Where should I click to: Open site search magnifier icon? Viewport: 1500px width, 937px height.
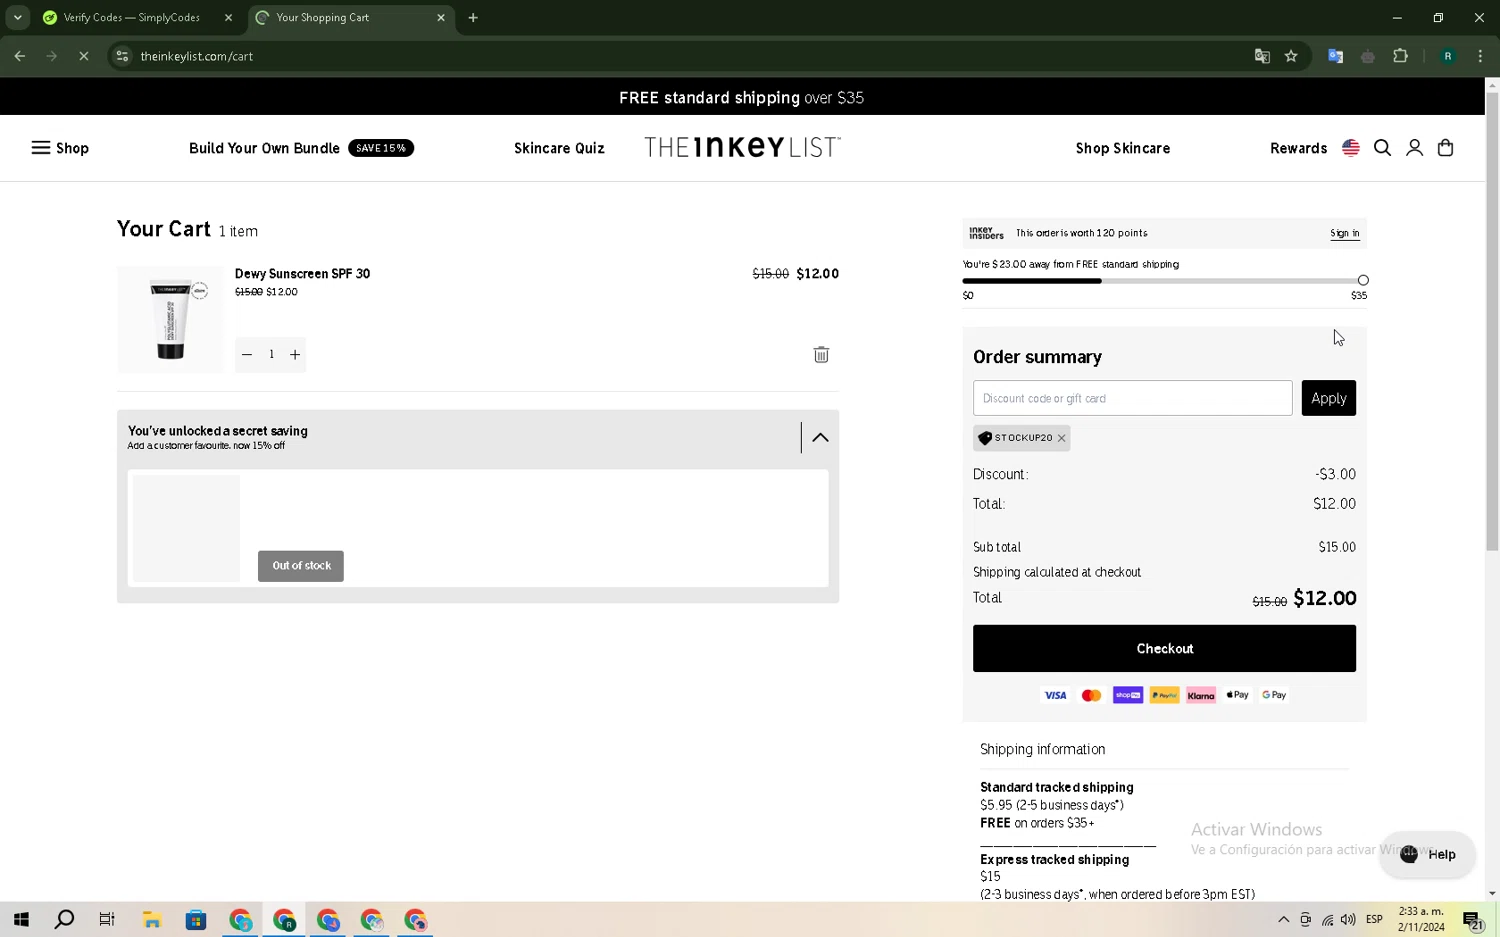1382,148
